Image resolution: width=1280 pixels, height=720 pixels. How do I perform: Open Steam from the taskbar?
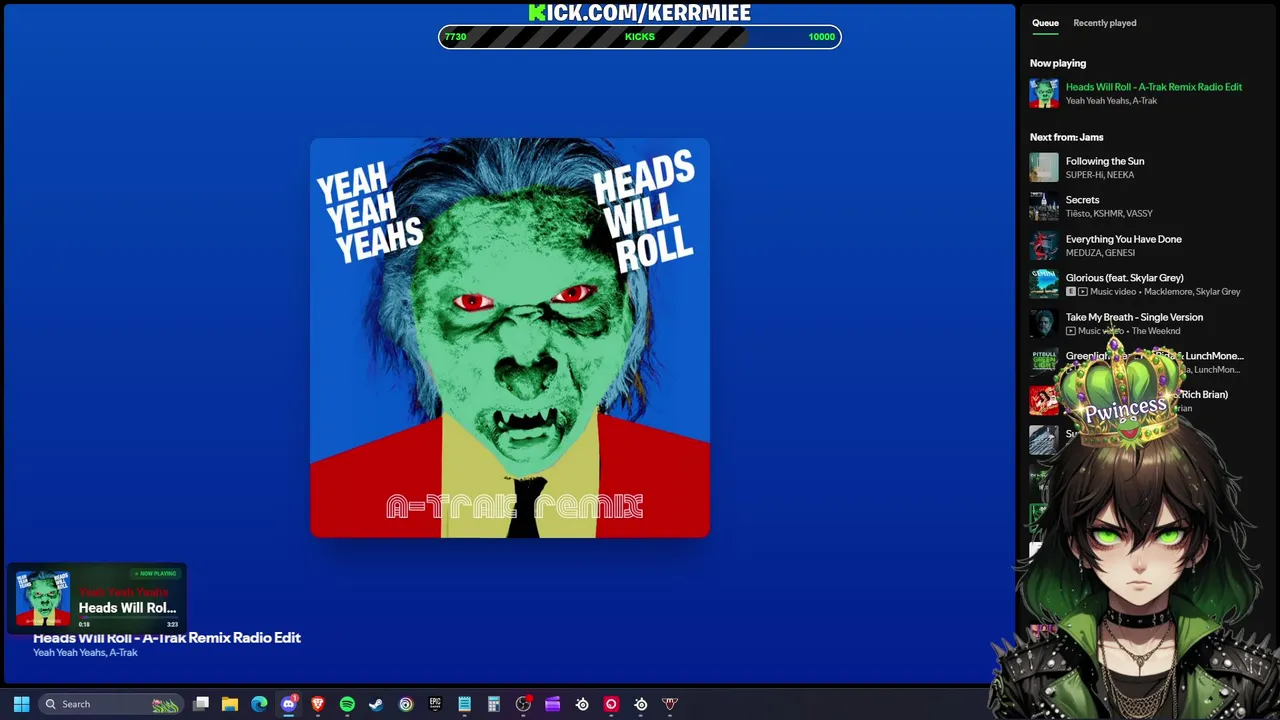(x=376, y=704)
